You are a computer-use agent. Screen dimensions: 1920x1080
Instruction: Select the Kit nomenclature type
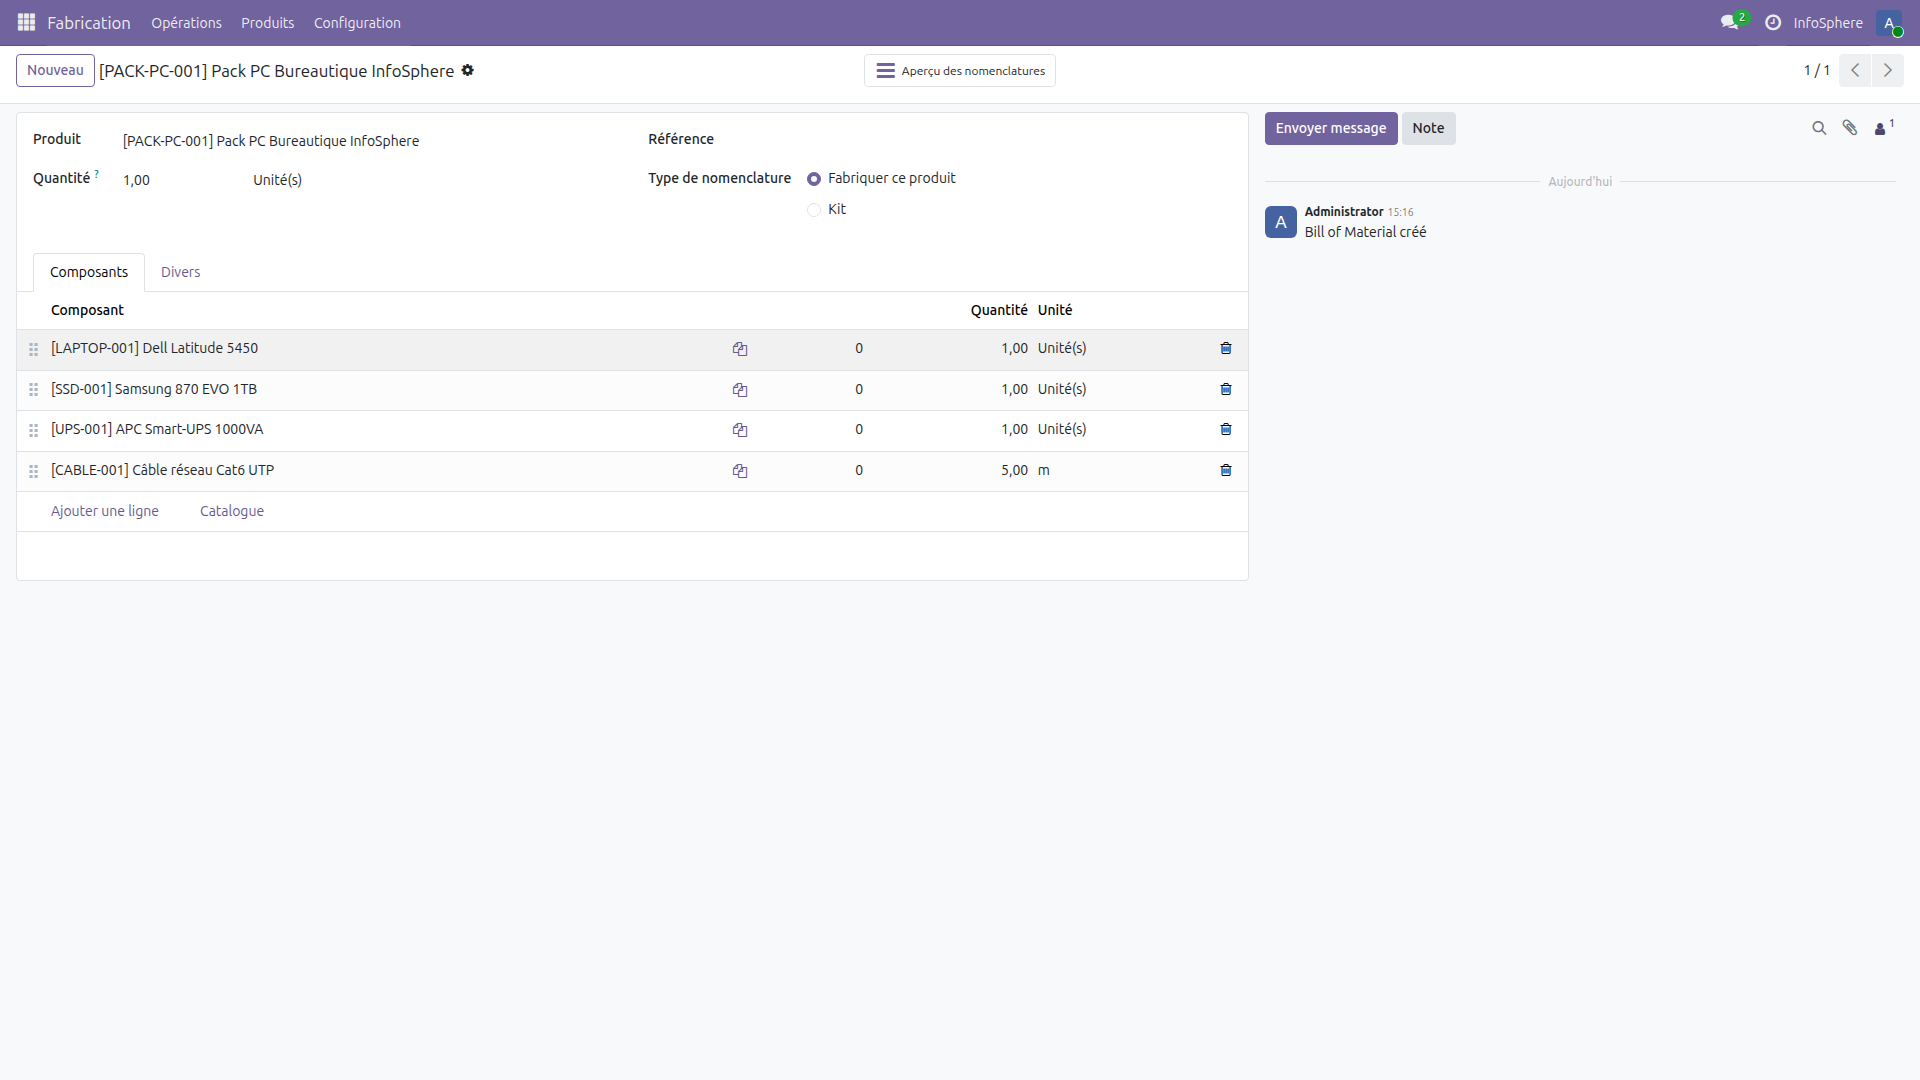tap(813, 210)
